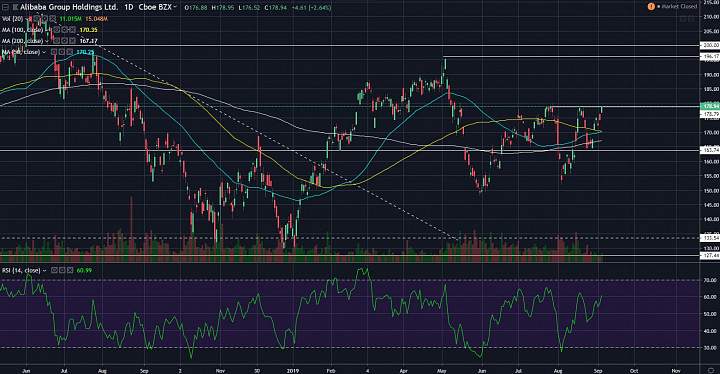Open settings for the RSI (14, close) indicator
Screen dimensions: 720x374
pyautogui.click(x=62, y=270)
